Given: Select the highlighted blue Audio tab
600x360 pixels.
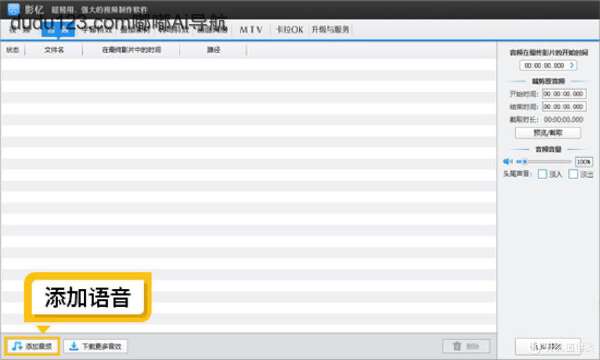Looking at the screenshot, I should tap(58, 30).
